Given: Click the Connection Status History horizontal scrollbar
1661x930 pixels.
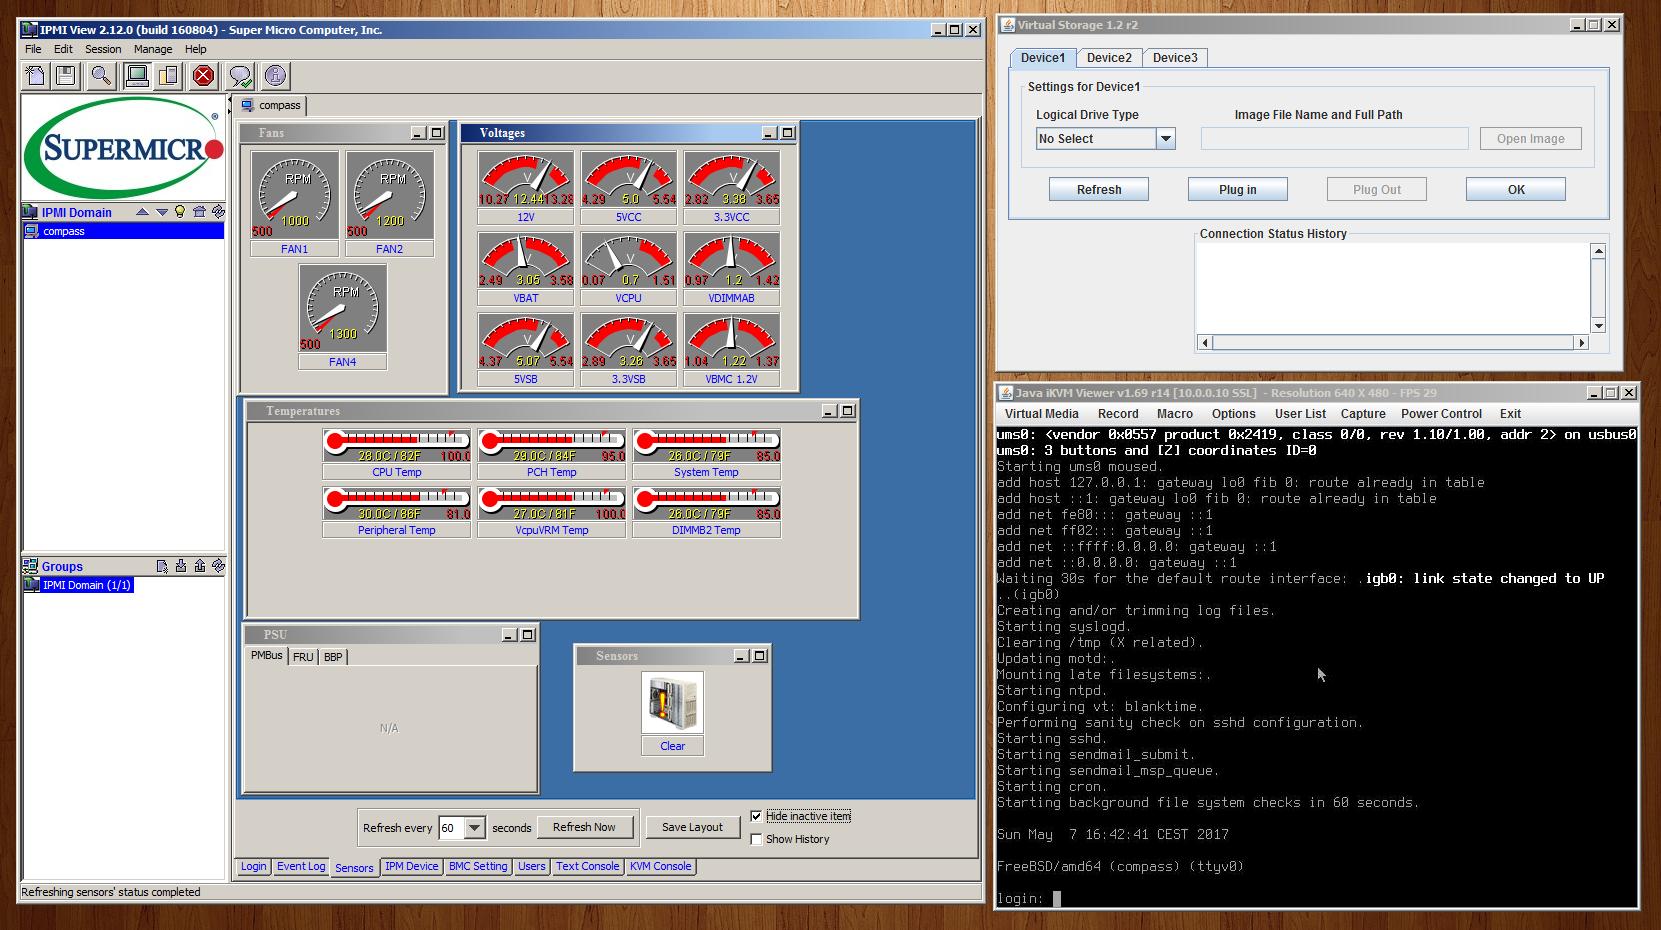Looking at the screenshot, I should [1391, 343].
